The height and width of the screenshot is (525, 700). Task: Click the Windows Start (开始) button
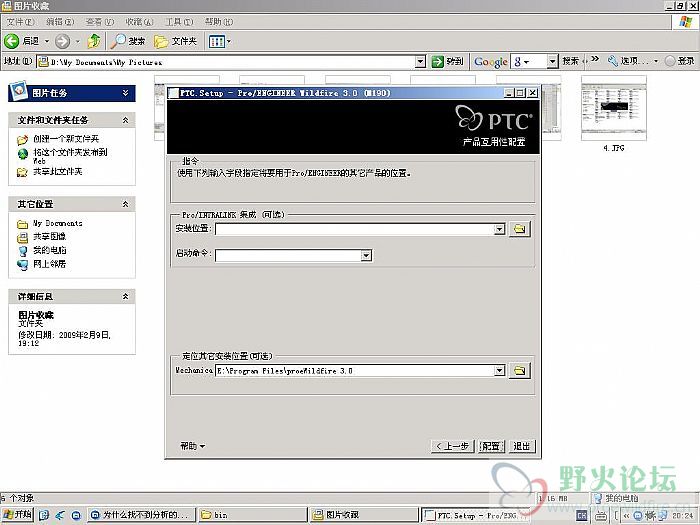(18, 514)
